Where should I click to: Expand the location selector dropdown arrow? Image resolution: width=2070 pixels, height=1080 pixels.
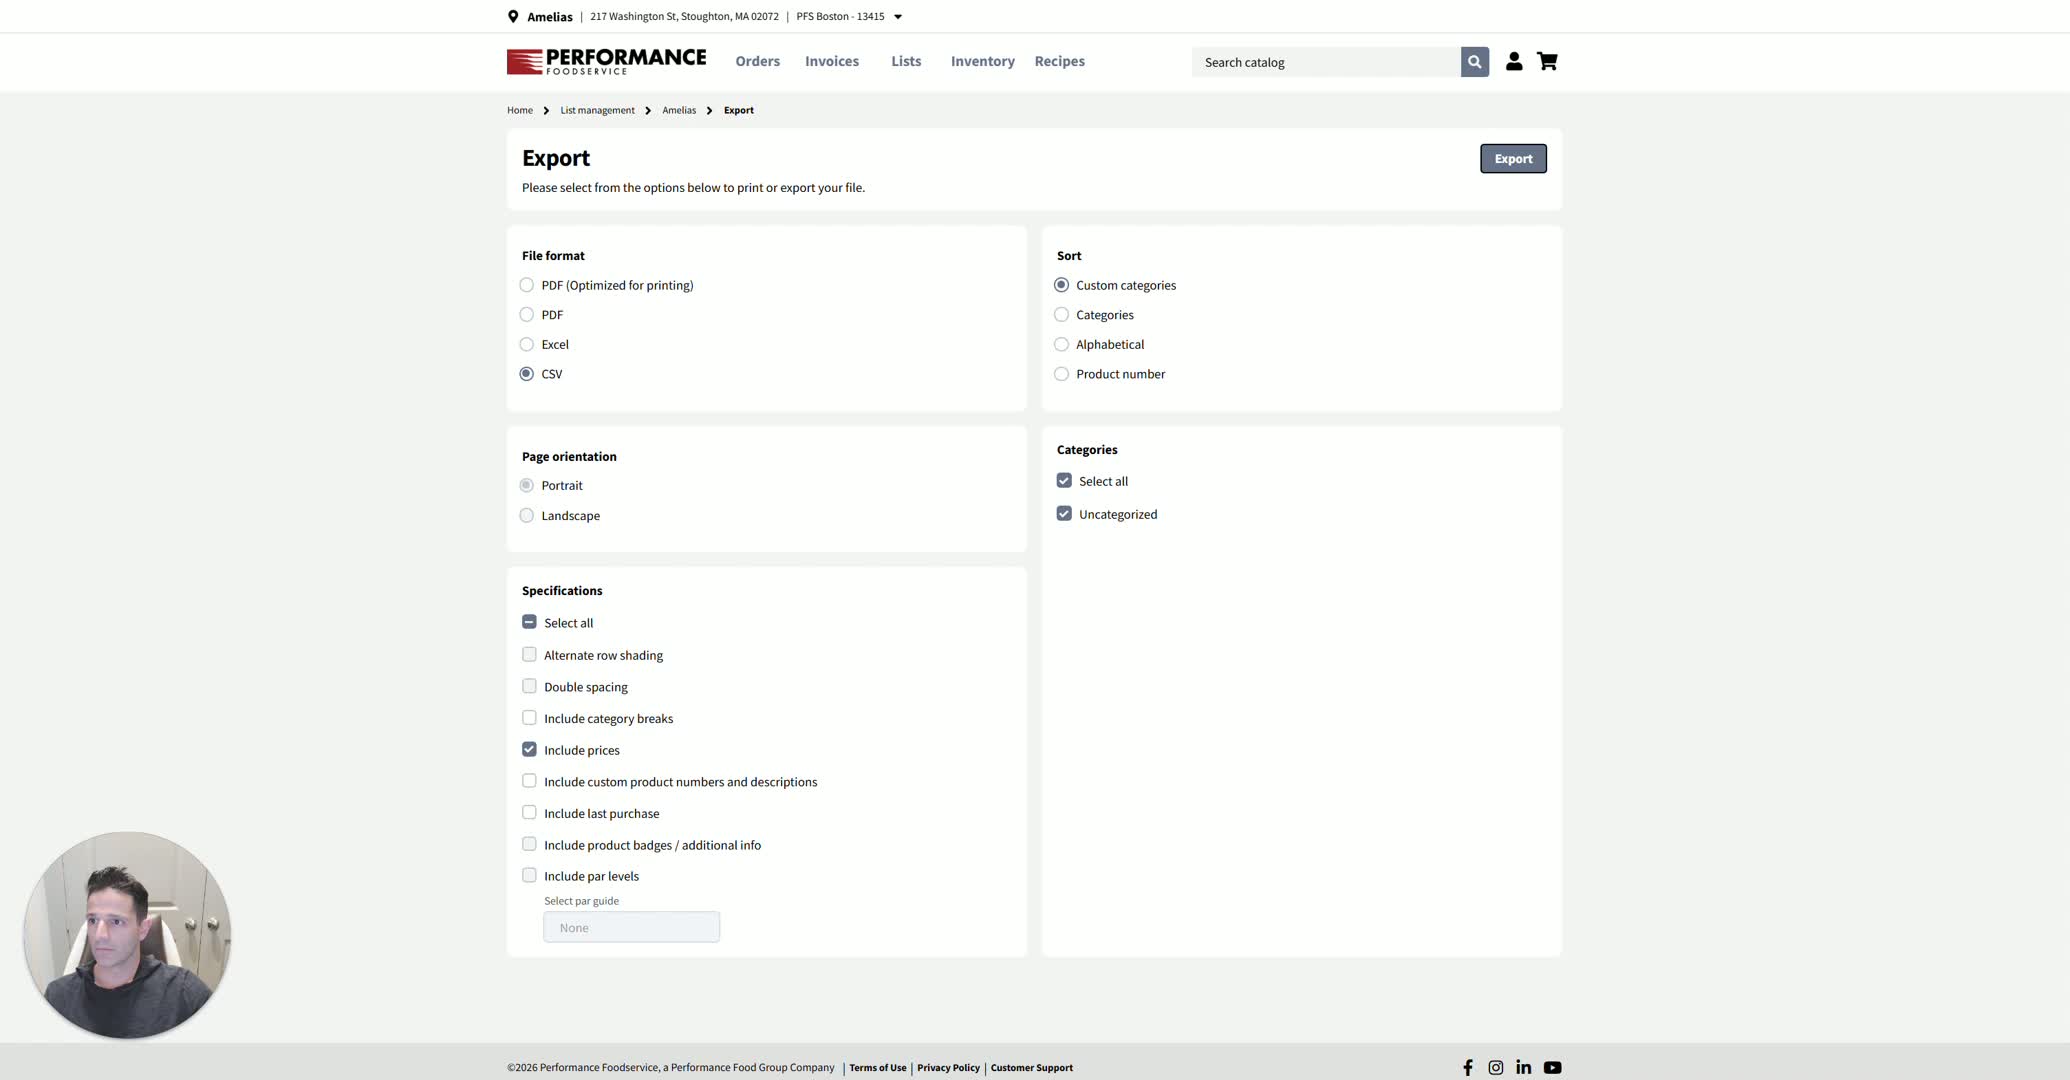point(897,17)
